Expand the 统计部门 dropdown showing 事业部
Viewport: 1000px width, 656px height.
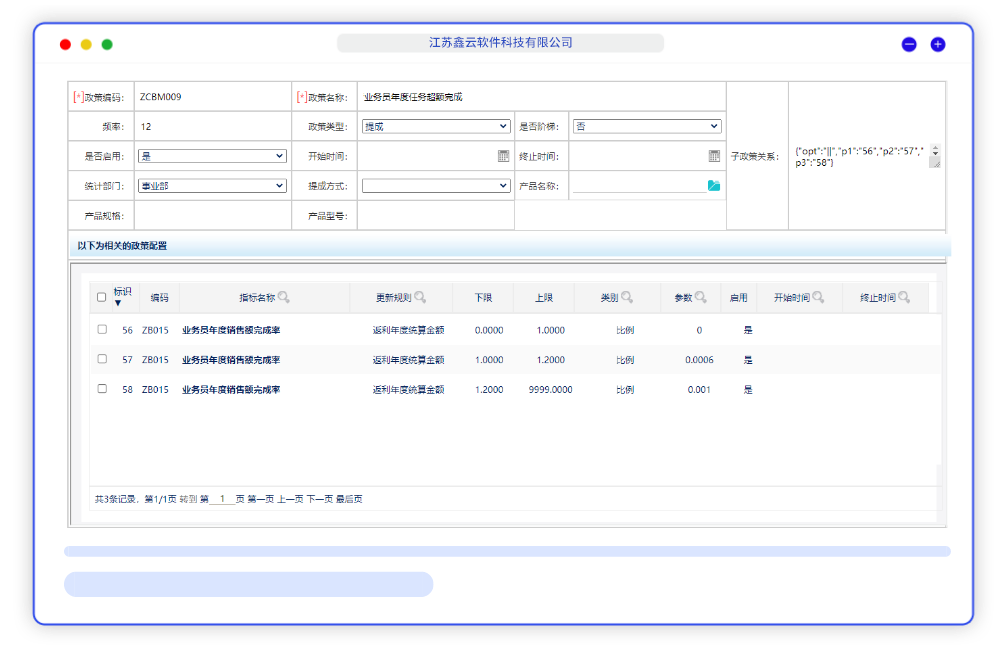[212, 185]
